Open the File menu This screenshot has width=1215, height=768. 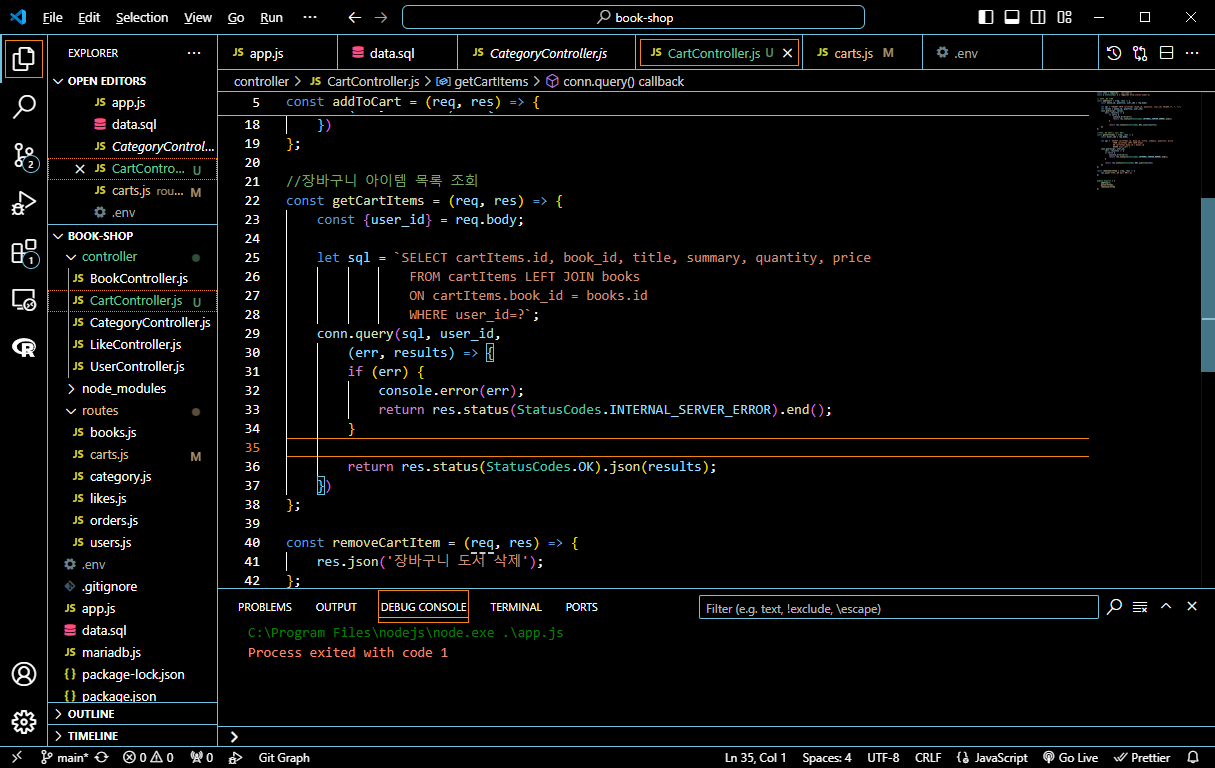(53, 18)
